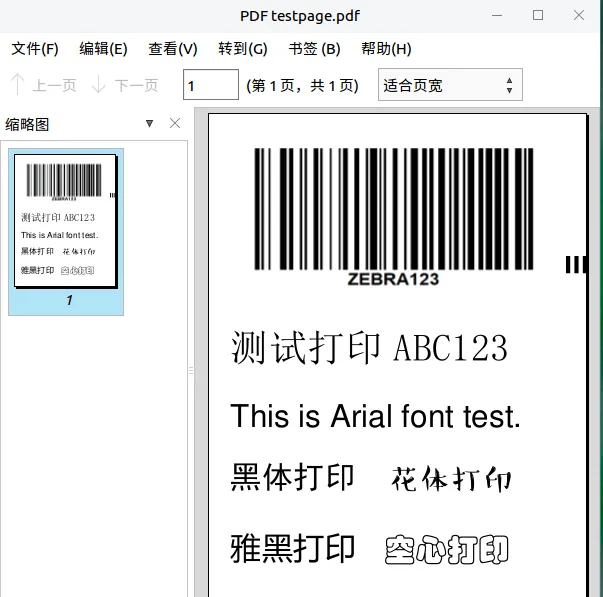This screenshot has width=603, height=597.
Task: Select the page 1 thumbnail in sidebar
Action: pyautogui.click(x=66, y=223)
